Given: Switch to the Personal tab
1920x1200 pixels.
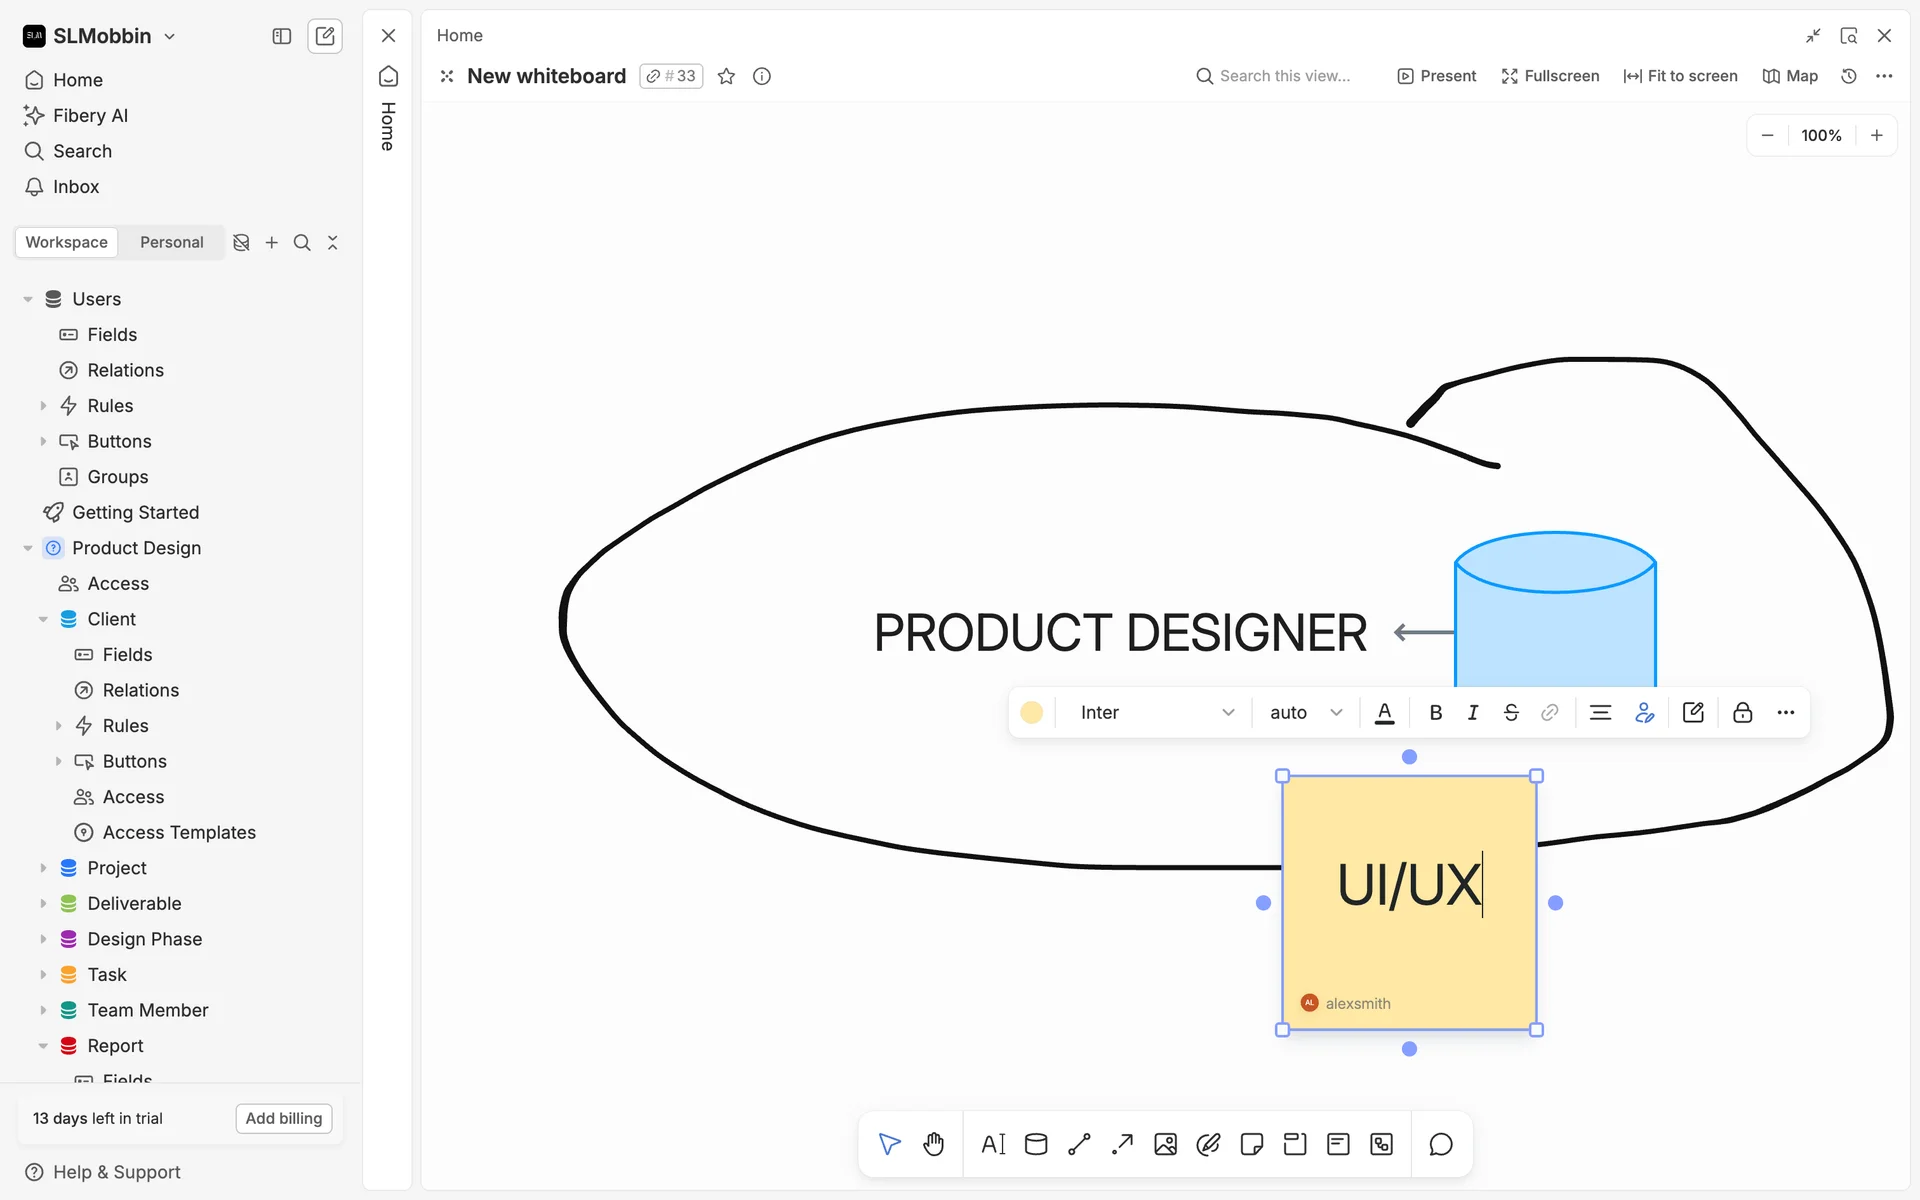Looking at the screenshot, I should click(171, 242).
